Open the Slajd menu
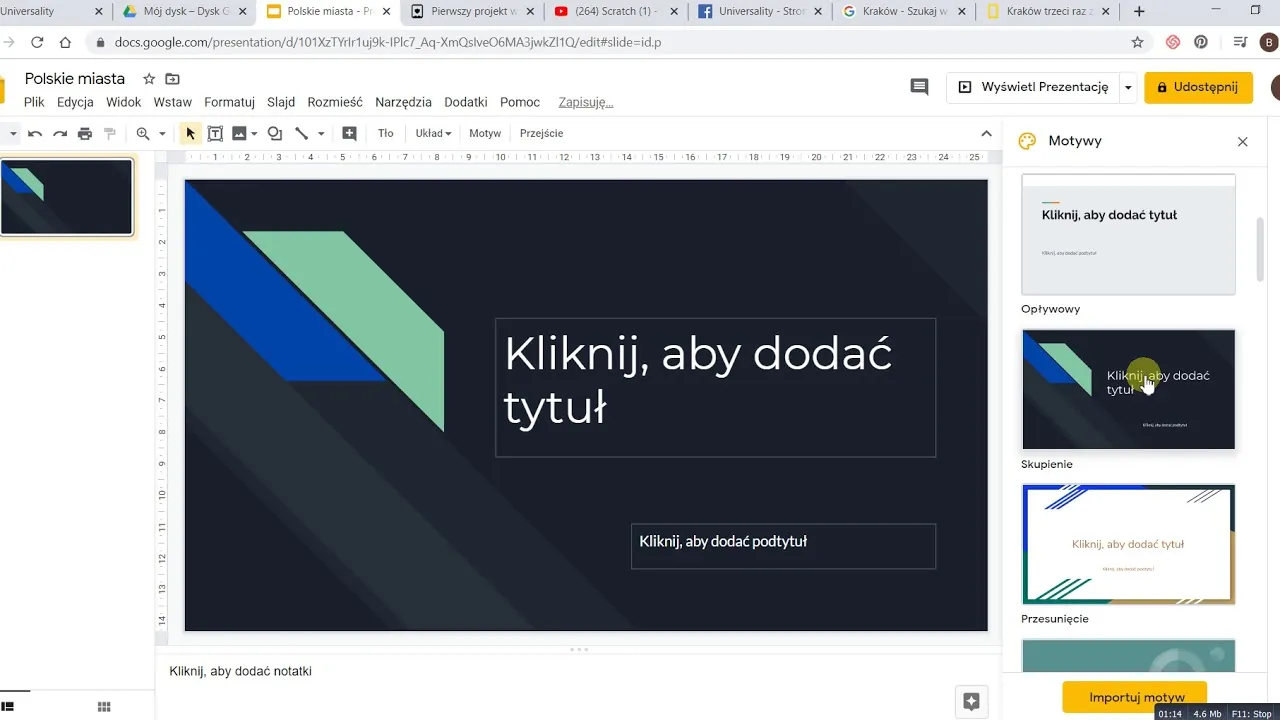 tap(281, 102)
